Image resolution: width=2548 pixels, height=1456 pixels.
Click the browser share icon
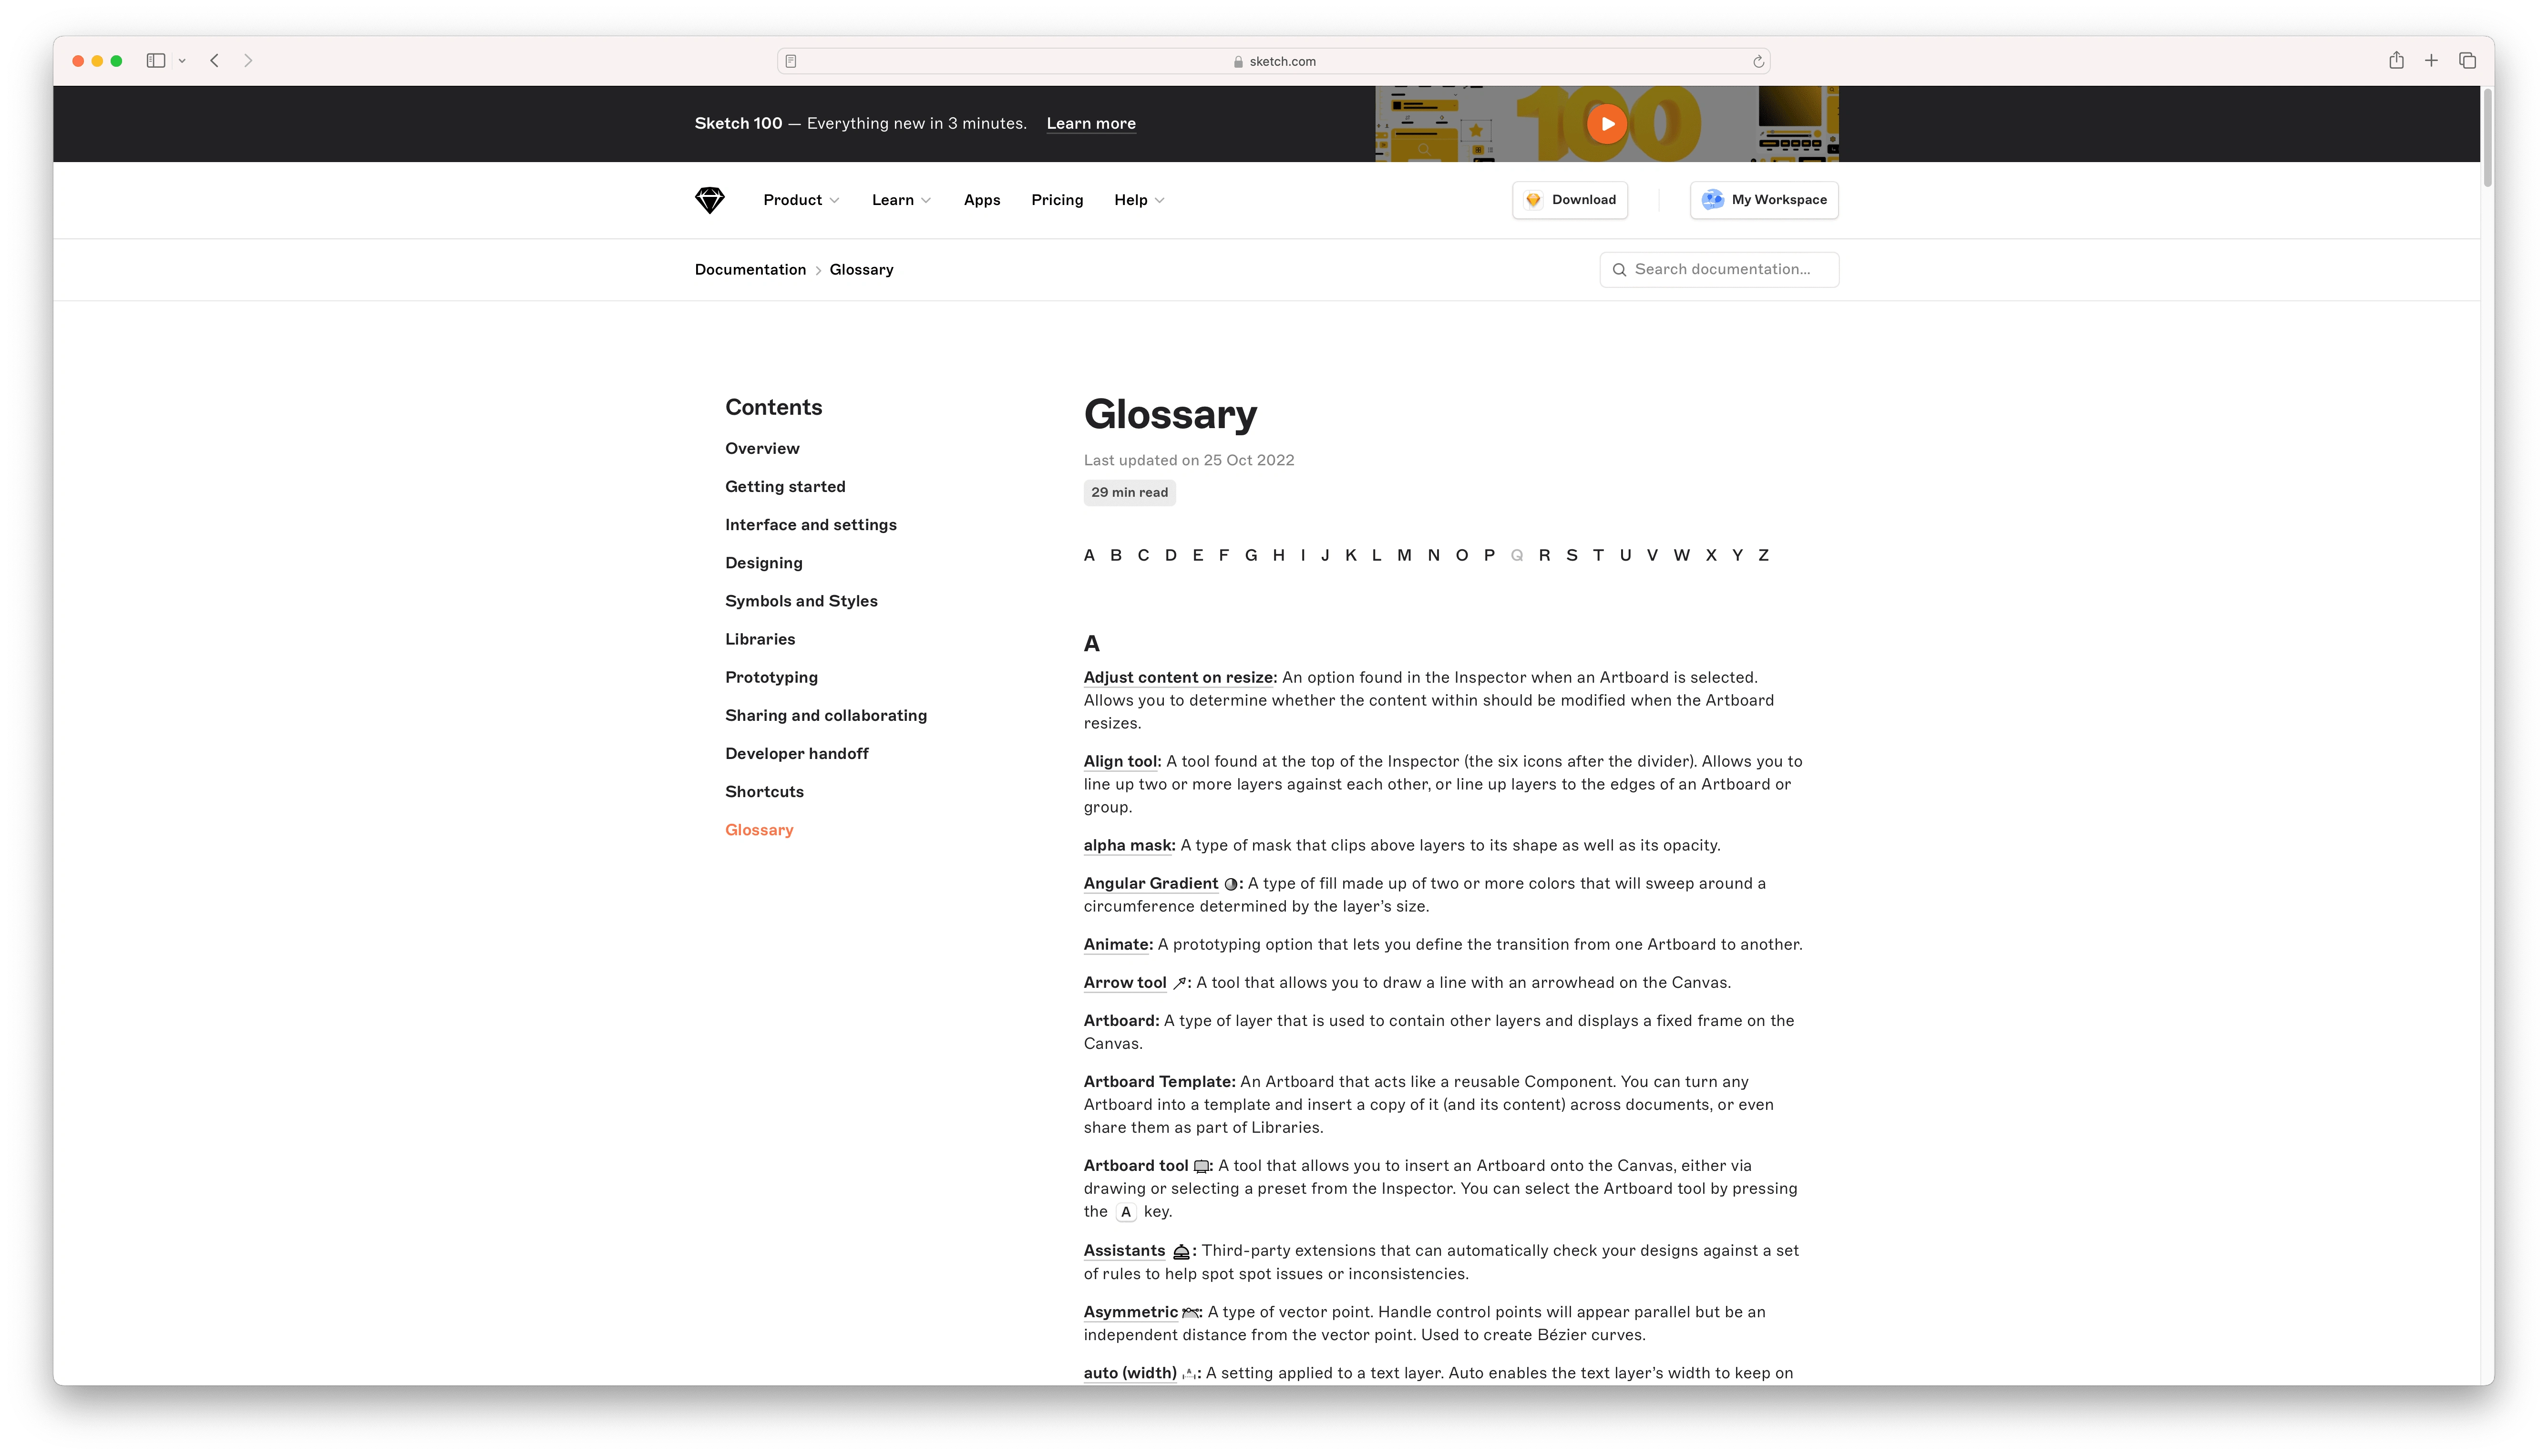point(2396,60)
